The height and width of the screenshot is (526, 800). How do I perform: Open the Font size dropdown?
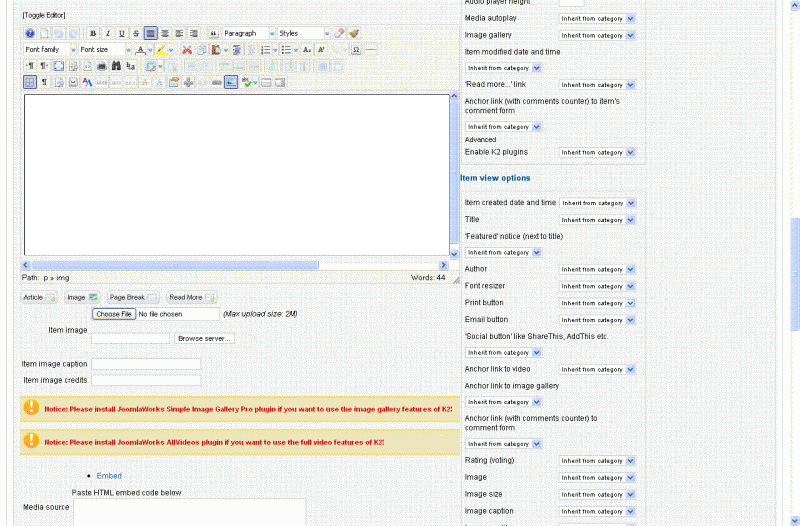click(105, 50)
